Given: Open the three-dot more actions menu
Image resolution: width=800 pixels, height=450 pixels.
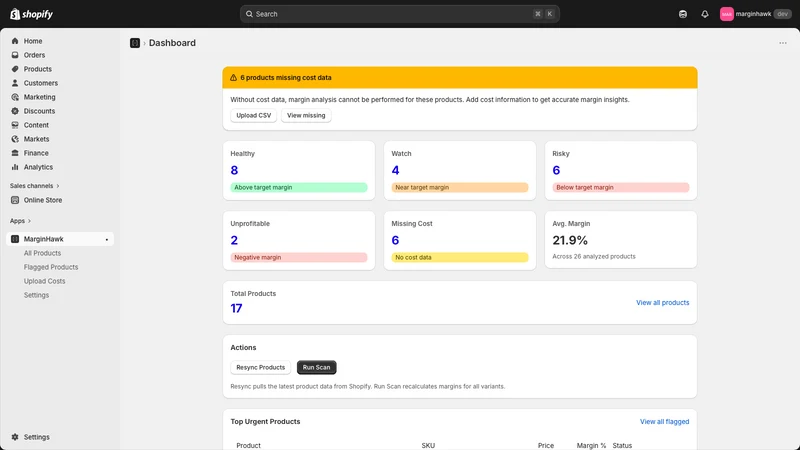Looking at the screenshot, I should (783, 43).
